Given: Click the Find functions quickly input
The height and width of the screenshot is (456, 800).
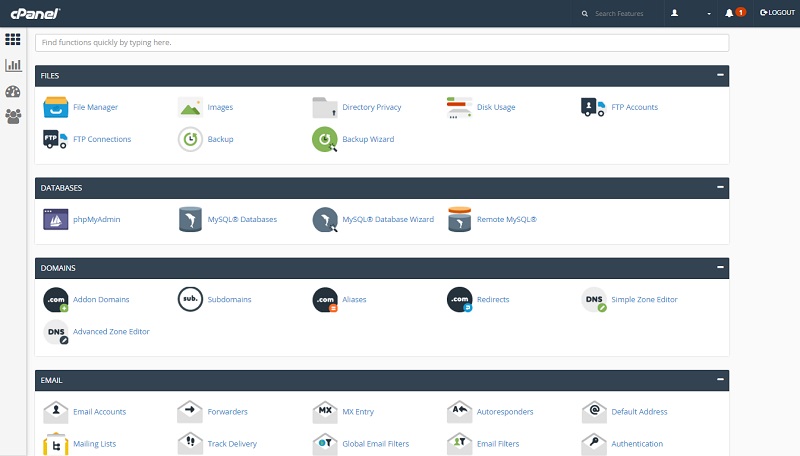Looking at the screenshot, I should 382,42.
